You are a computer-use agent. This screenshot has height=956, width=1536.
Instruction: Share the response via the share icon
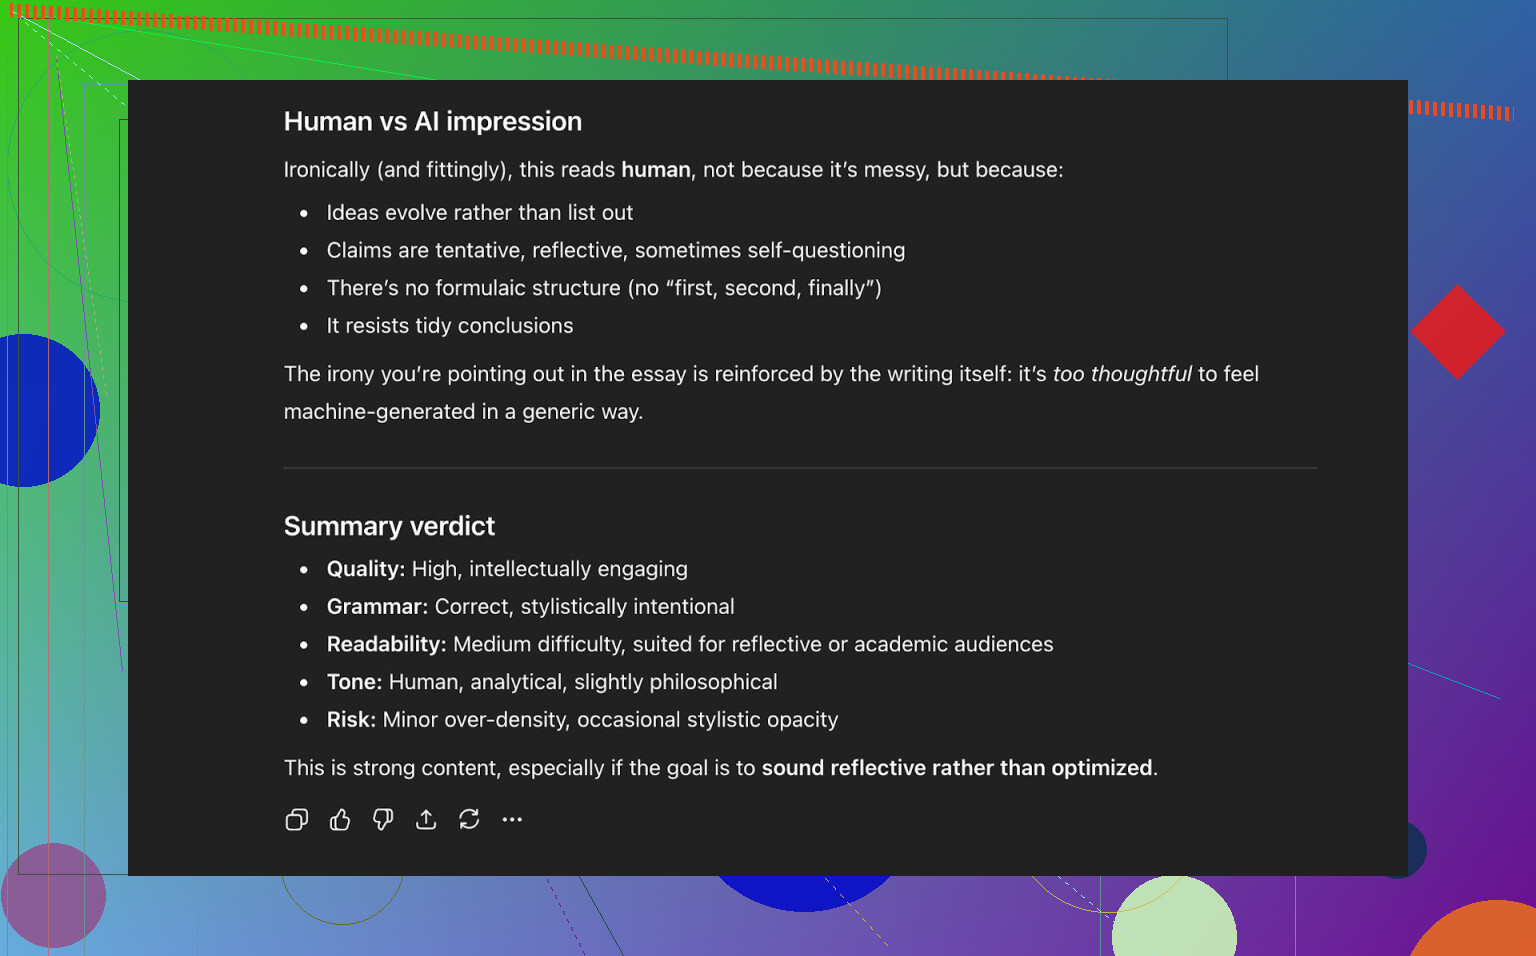point(426,820)
